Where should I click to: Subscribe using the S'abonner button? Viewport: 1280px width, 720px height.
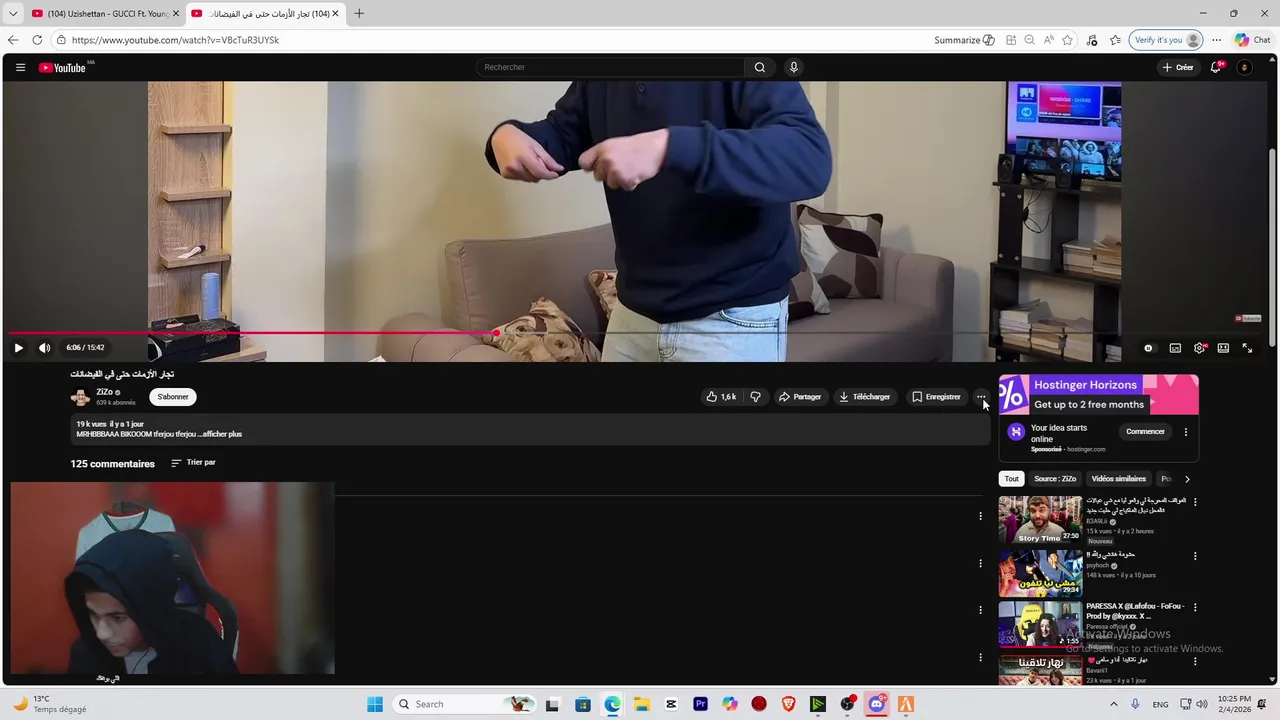173,397
